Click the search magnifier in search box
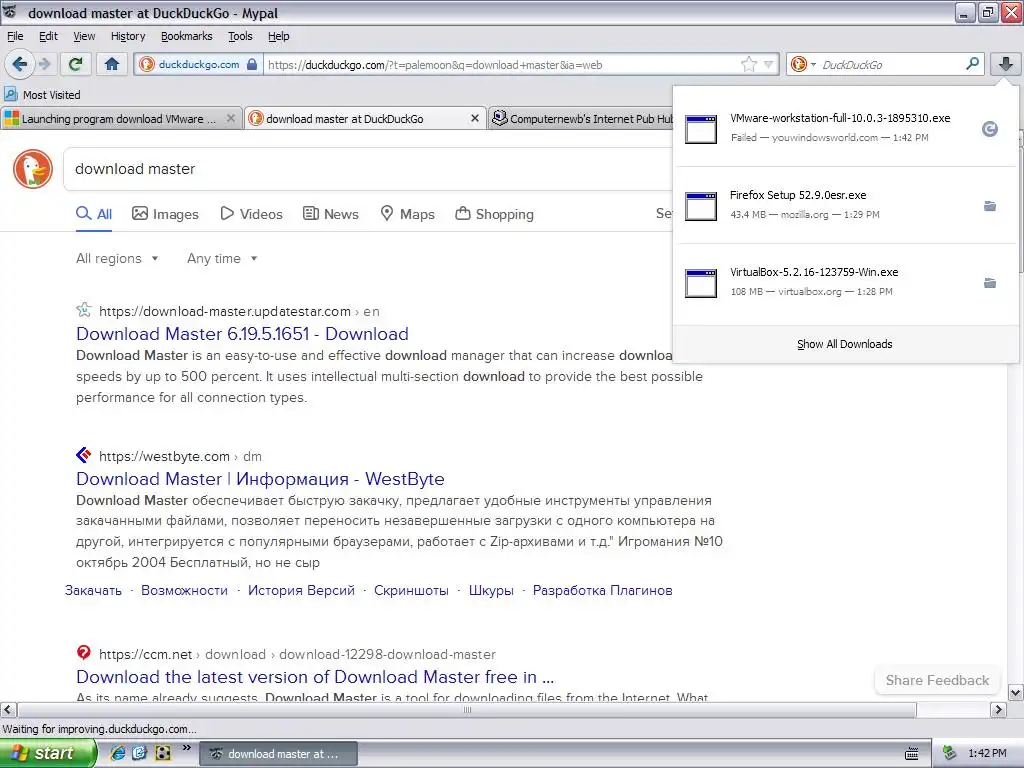1024x768 pixels. (972, 64)
